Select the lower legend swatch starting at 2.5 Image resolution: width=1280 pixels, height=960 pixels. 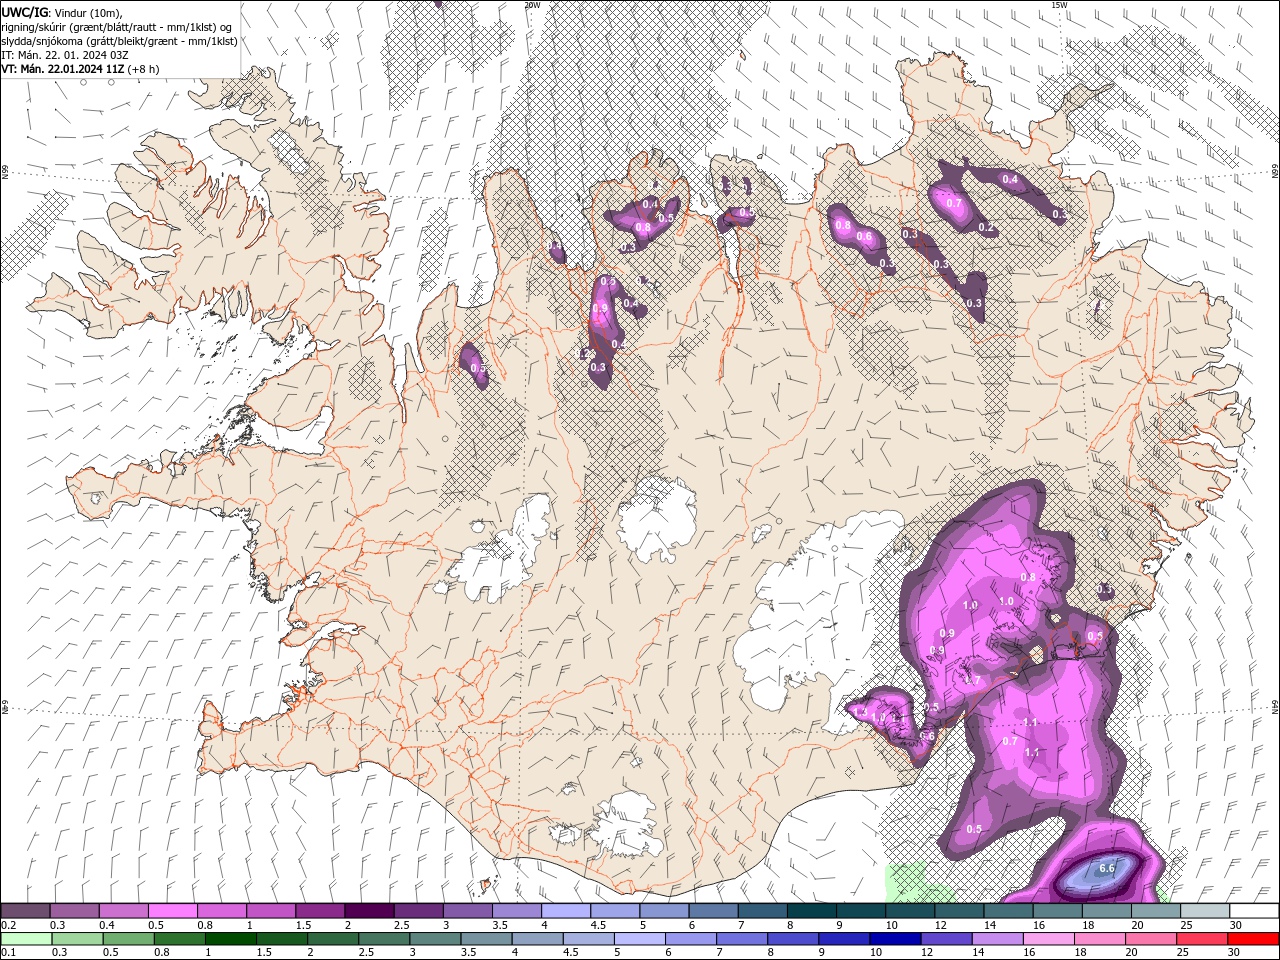pos(383,939)
